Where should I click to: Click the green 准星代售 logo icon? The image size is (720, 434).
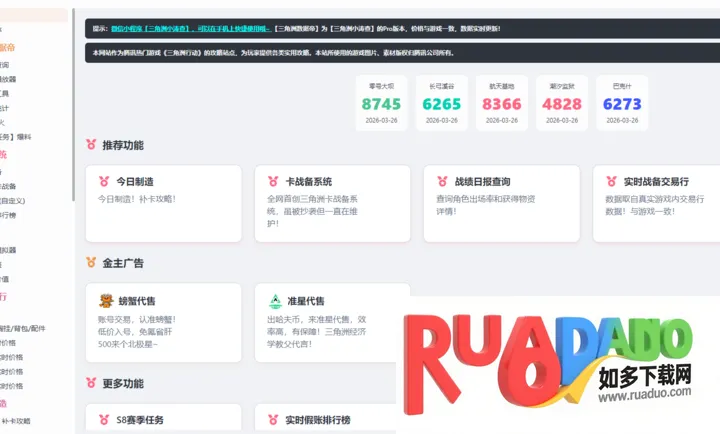point(273,300)
